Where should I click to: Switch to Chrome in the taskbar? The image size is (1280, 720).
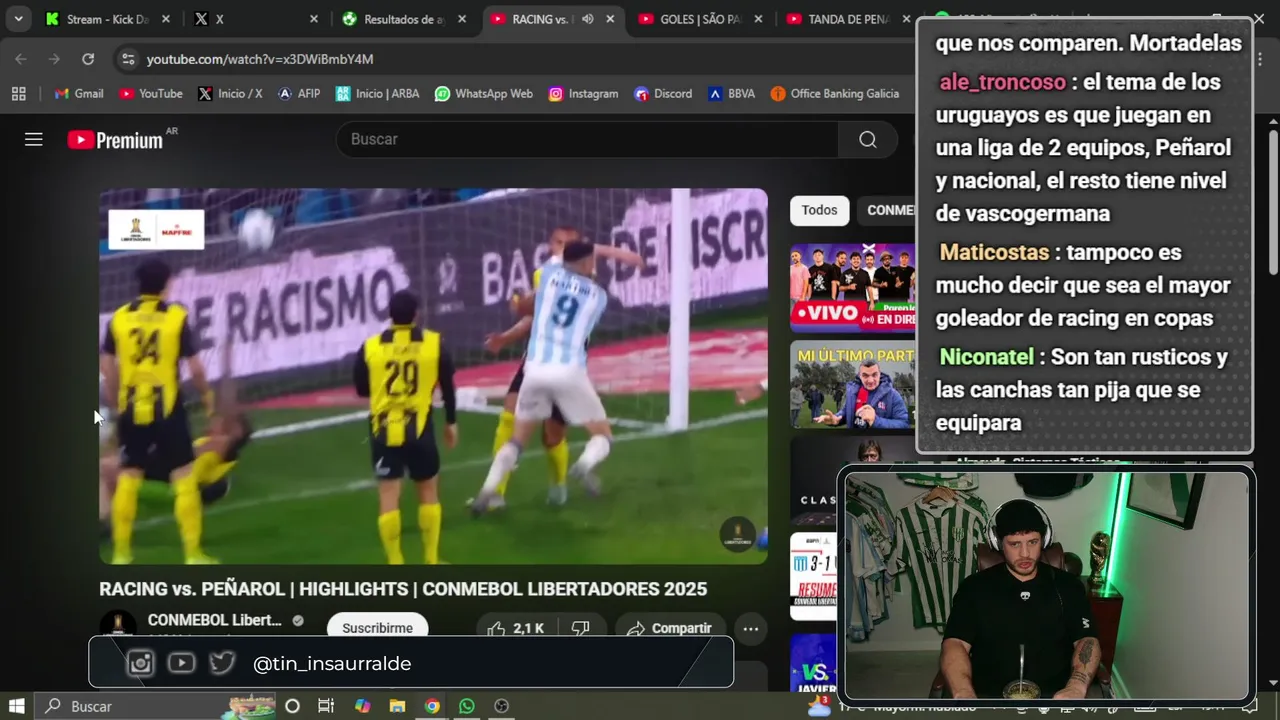point(432,706)
